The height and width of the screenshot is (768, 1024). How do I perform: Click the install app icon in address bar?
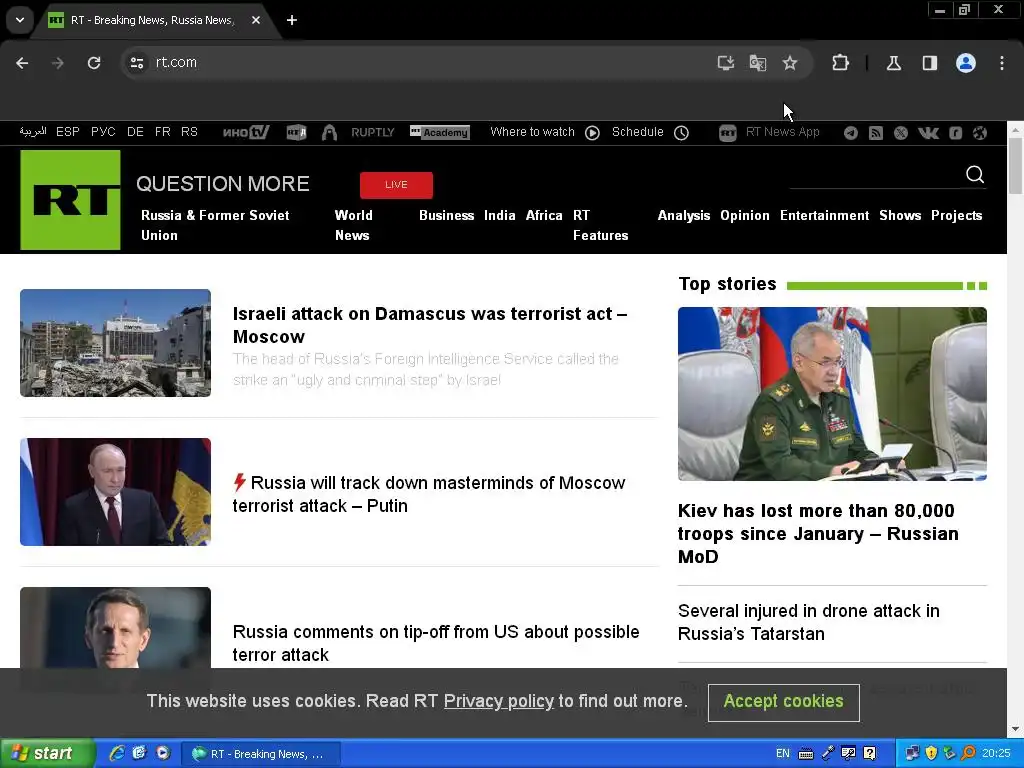pyautogui.click(x=726, y=63)
